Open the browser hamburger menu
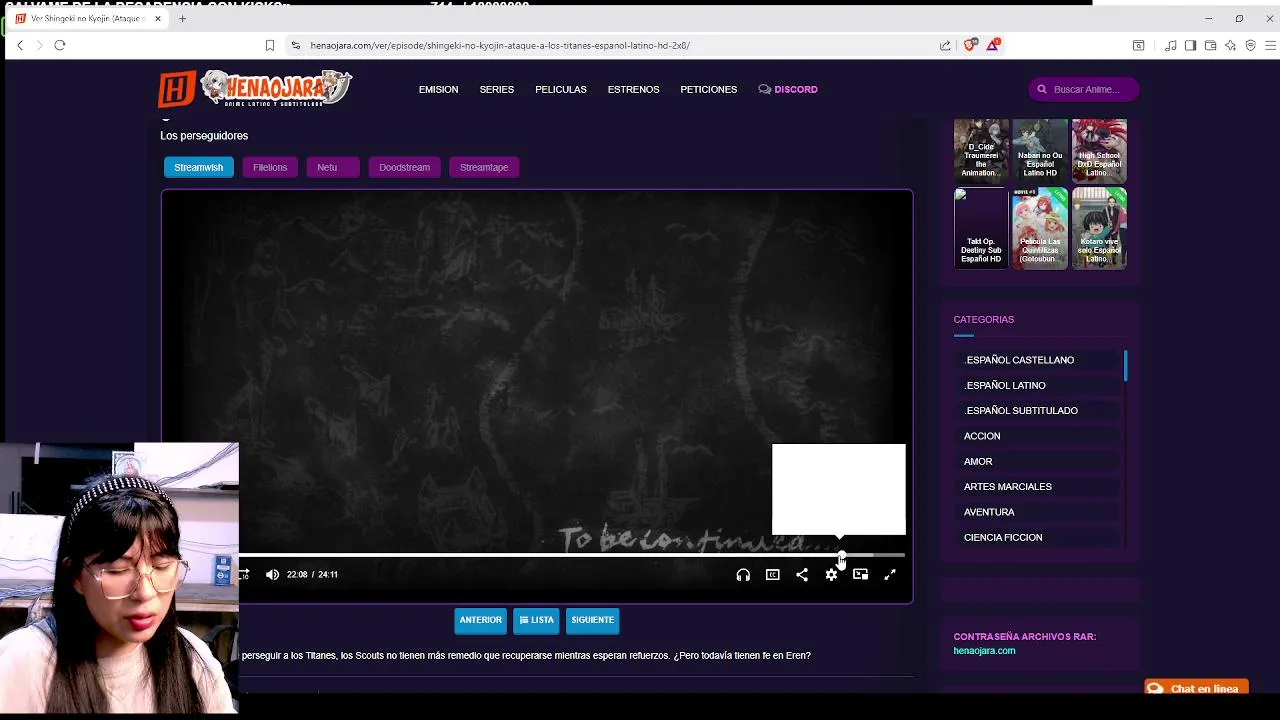 [1270, 45]
